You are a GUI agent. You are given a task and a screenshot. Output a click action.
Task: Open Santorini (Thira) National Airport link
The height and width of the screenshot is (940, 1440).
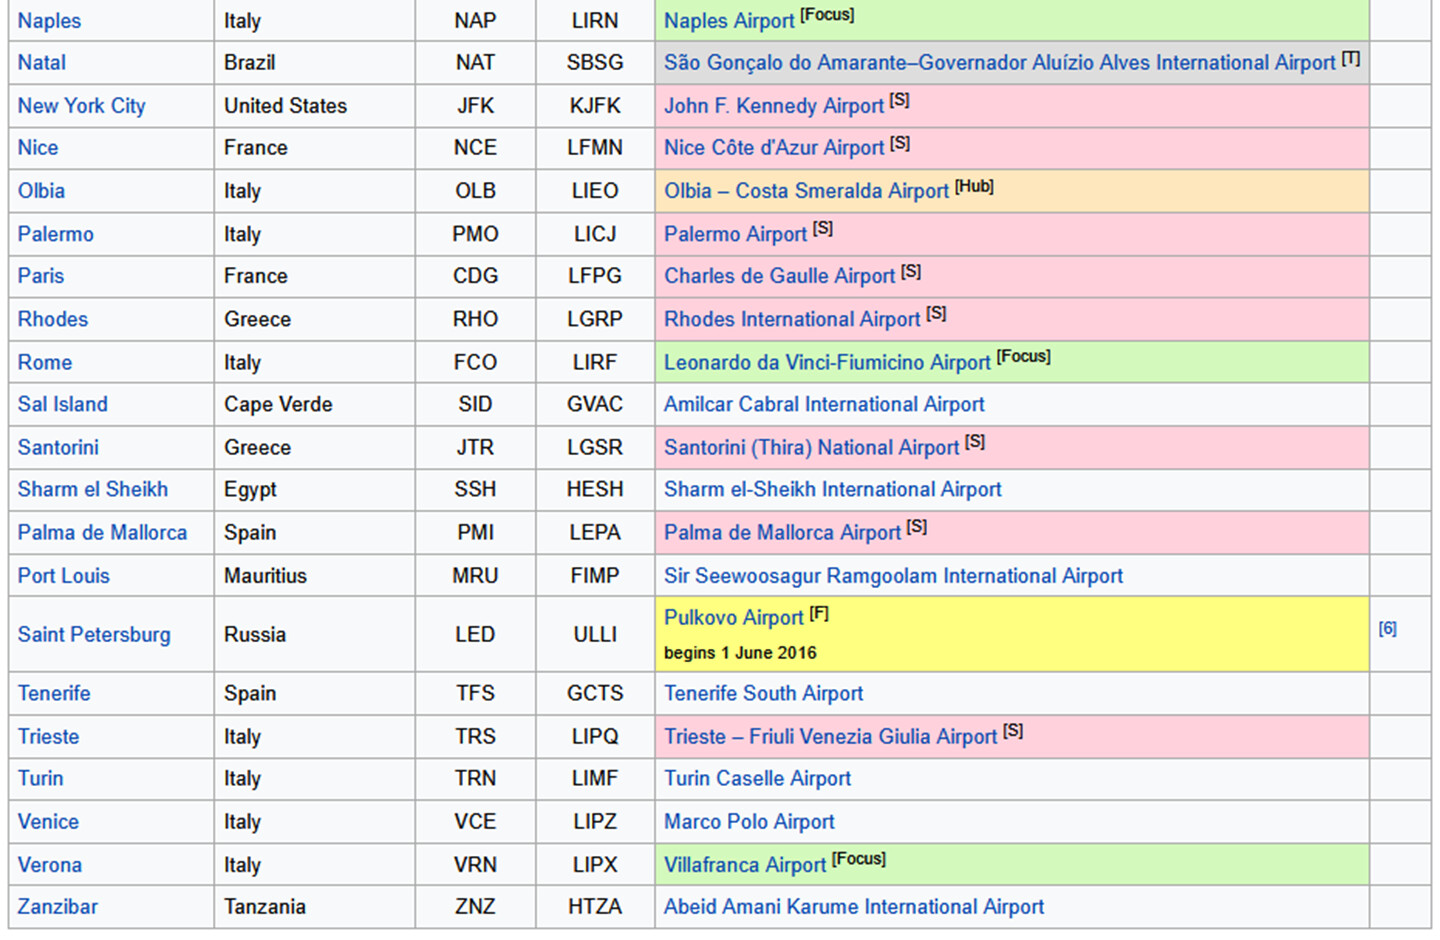click(x=810, y=448)
